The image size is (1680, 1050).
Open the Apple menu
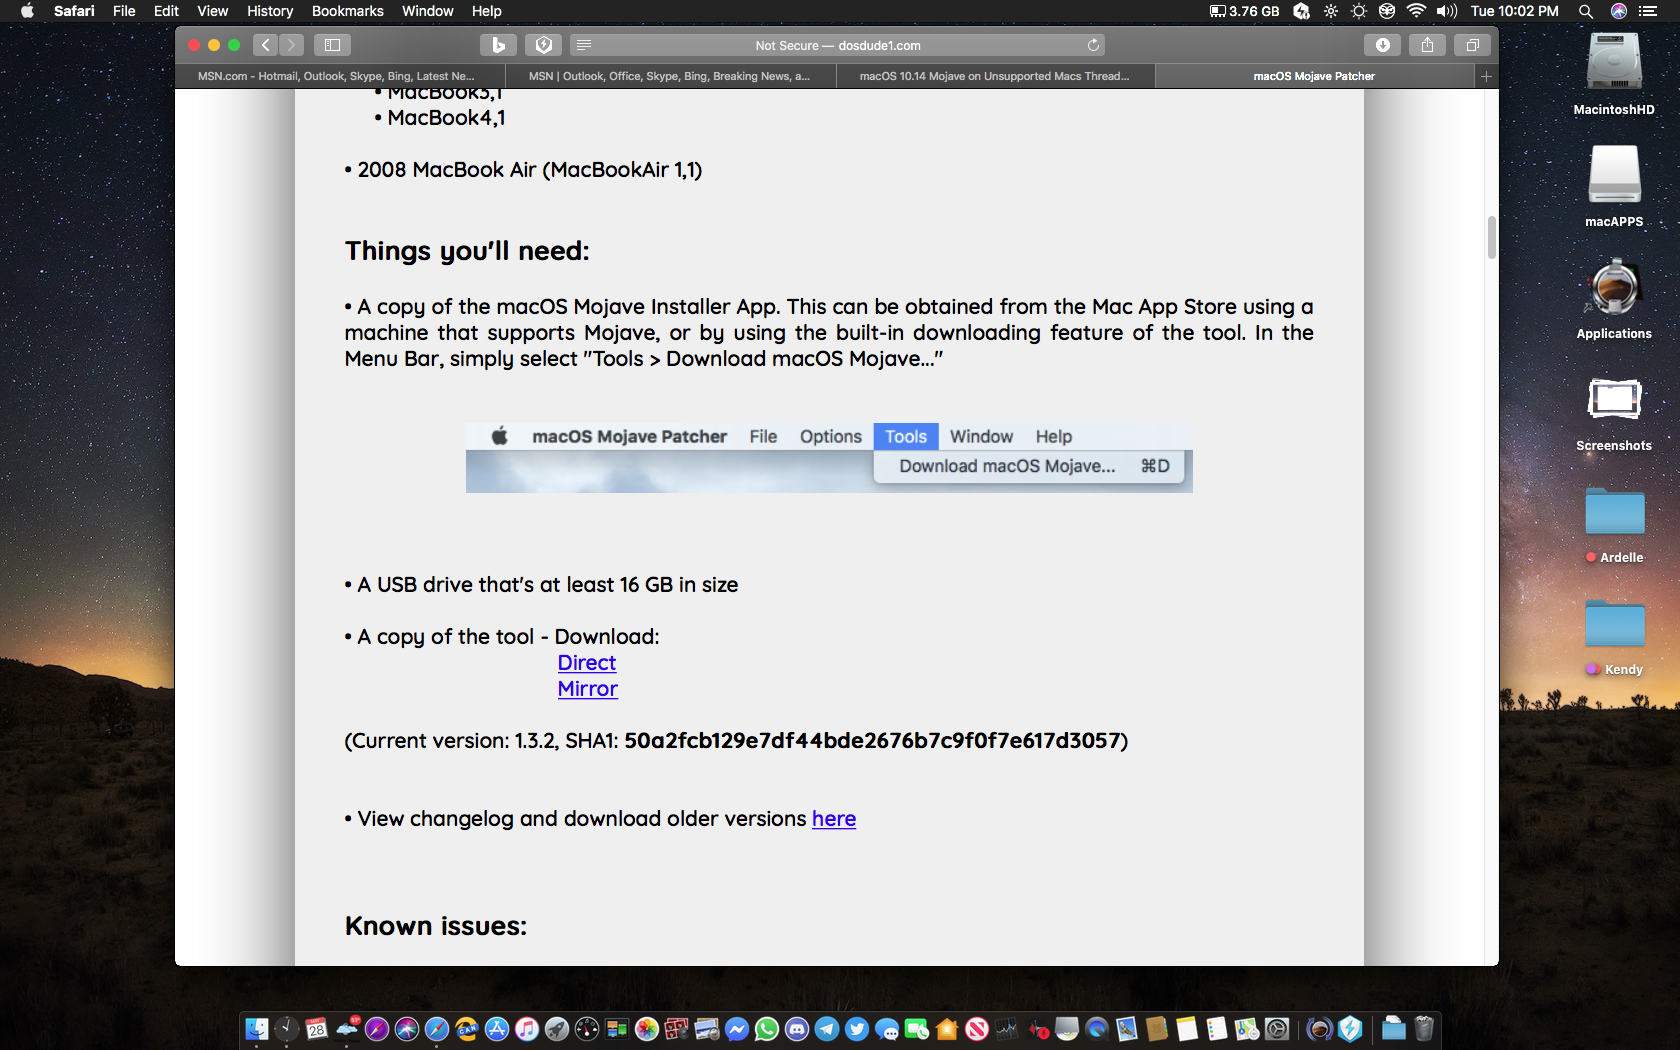coord(27,11)
